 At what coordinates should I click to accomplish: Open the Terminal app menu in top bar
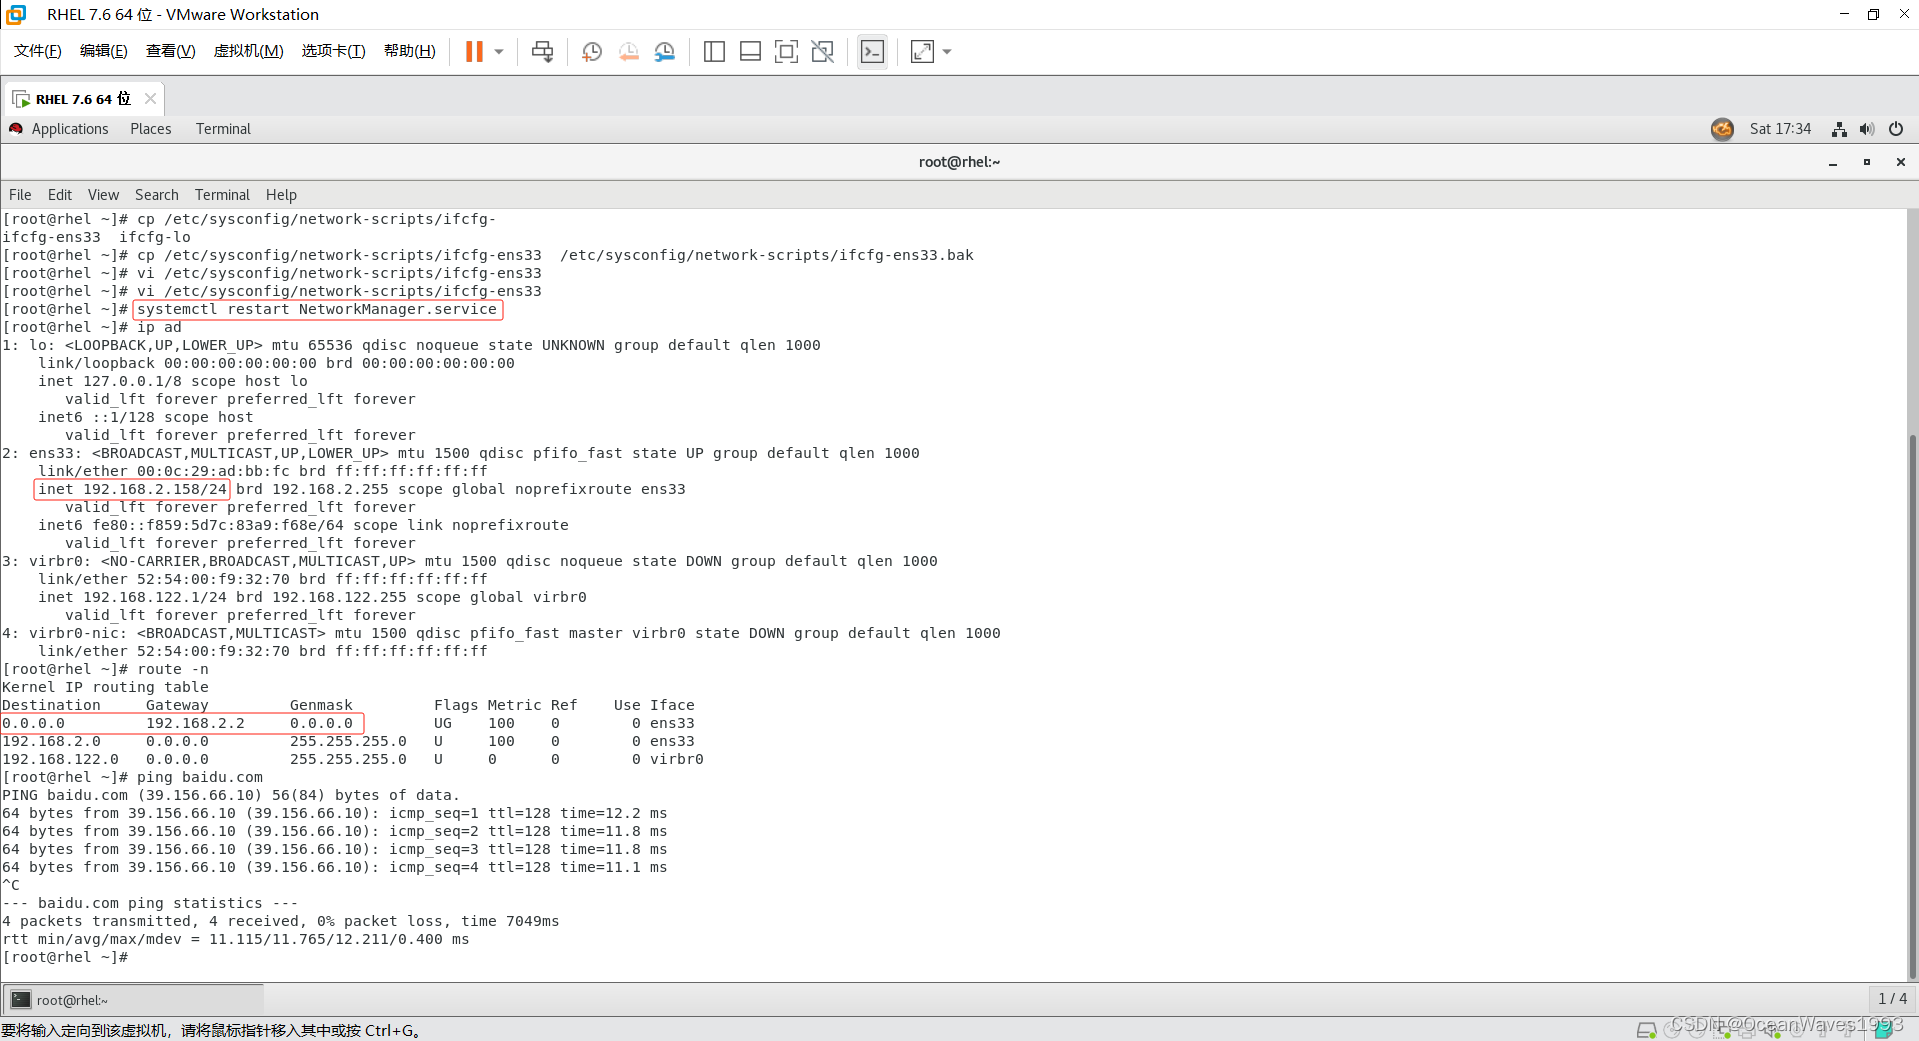[223, 129]
